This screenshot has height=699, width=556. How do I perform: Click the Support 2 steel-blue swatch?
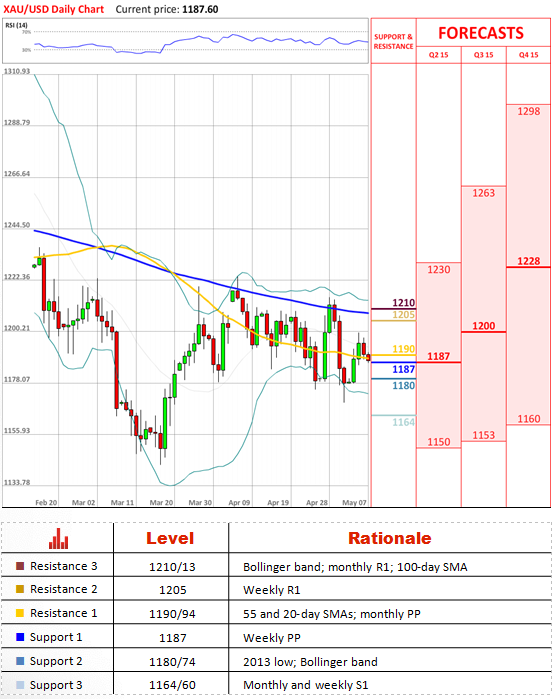tap(20, 661)
